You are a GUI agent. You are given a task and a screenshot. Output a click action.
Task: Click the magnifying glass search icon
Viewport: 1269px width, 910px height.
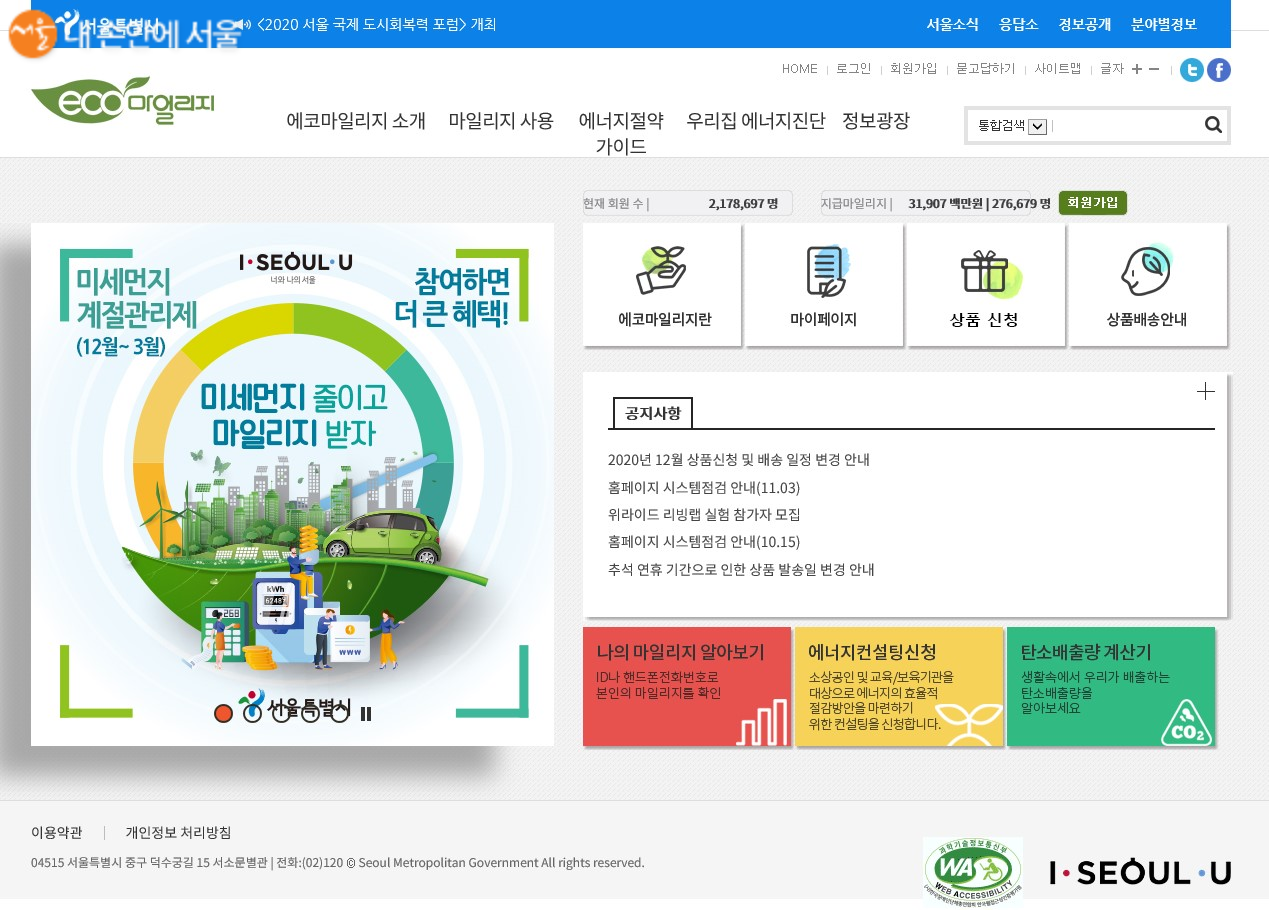[x=1213, y=125]
